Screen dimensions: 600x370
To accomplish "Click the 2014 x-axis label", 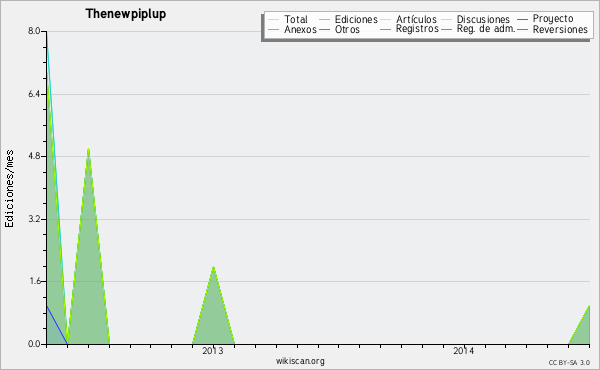I will click(463, 351).
